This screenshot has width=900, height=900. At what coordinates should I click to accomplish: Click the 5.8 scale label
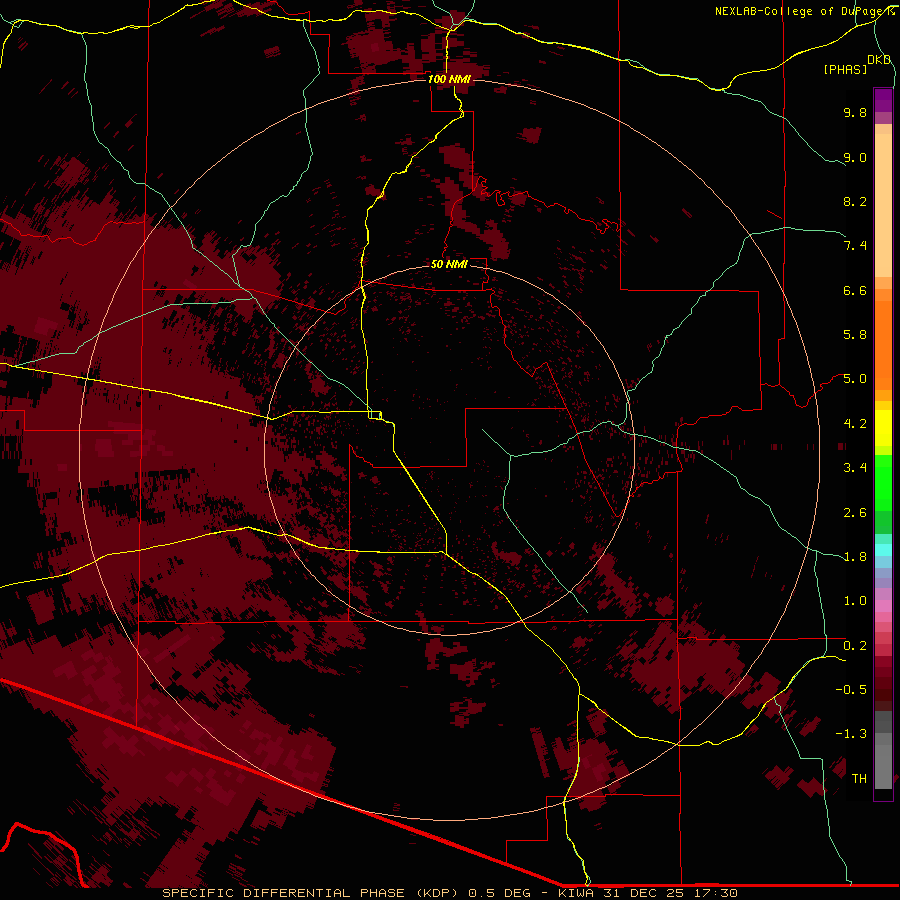855,335
